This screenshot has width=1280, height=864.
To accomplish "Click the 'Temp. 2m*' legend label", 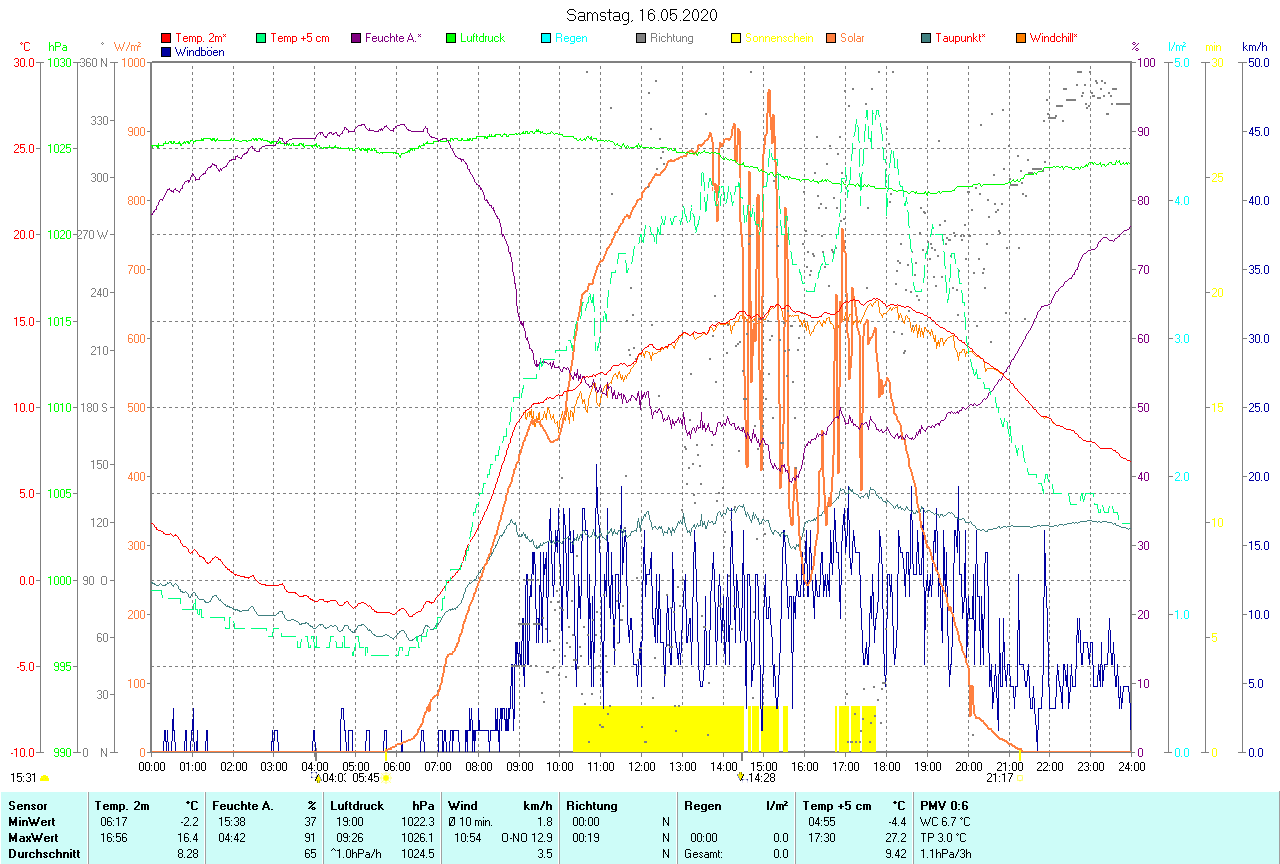I will coord(201,38).
